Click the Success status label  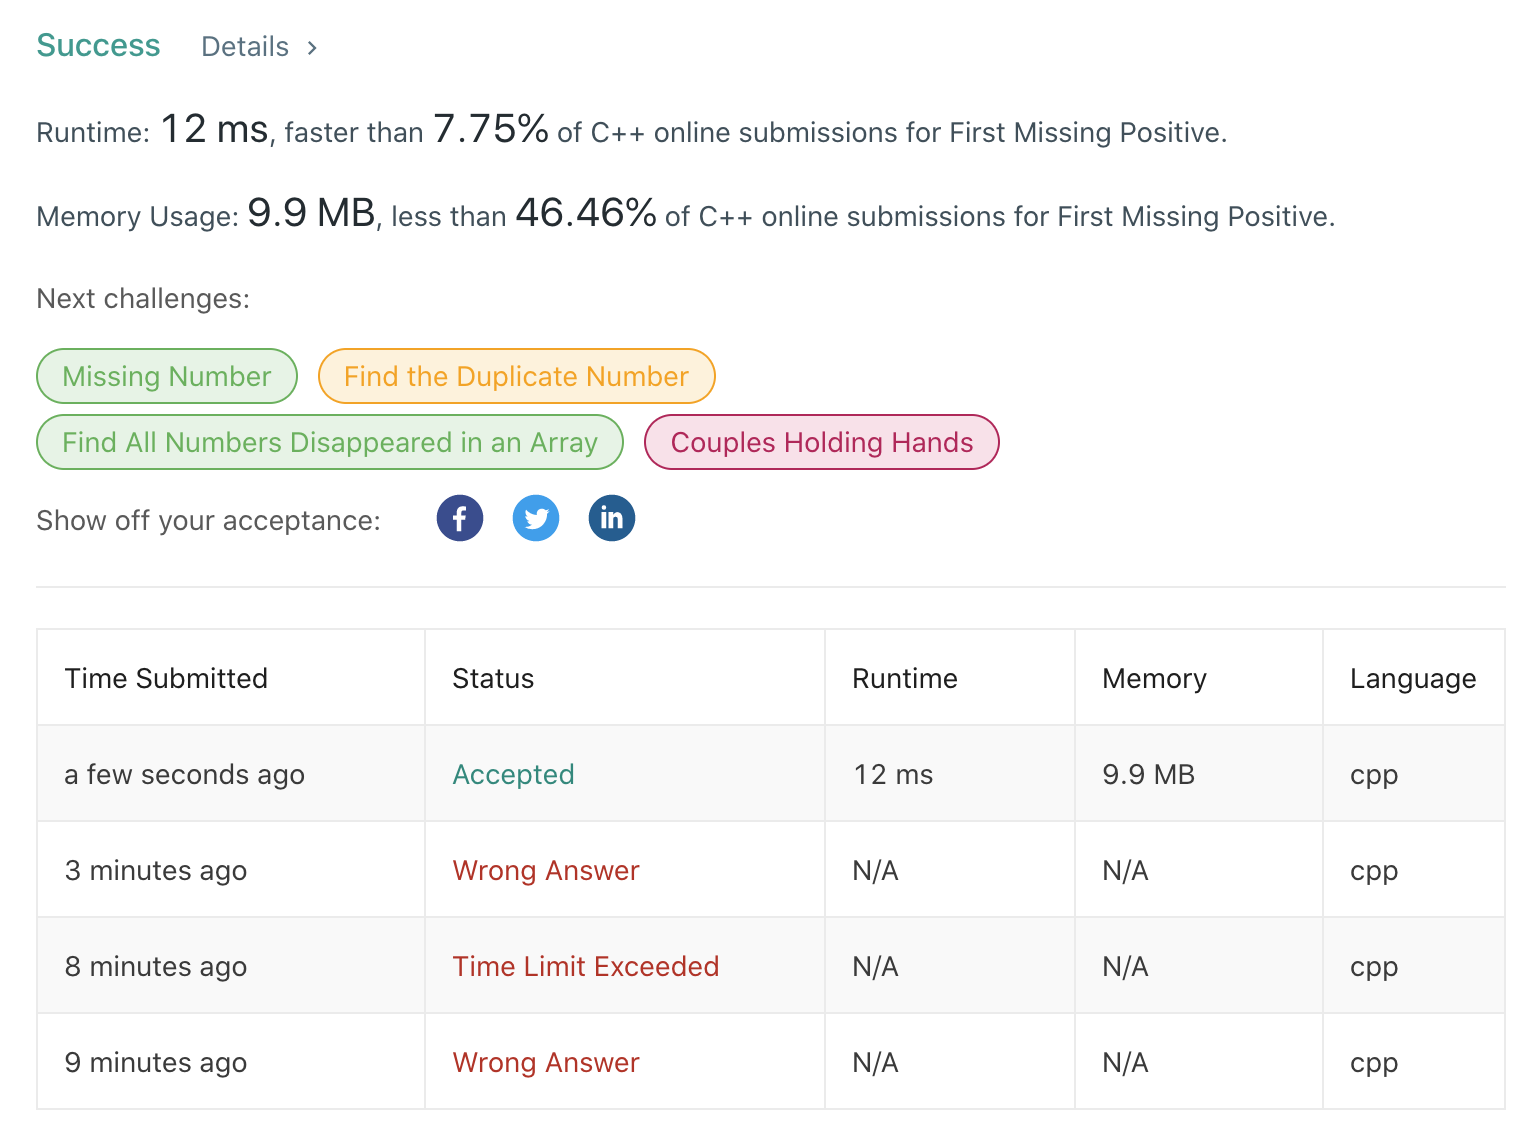[97, 45]
